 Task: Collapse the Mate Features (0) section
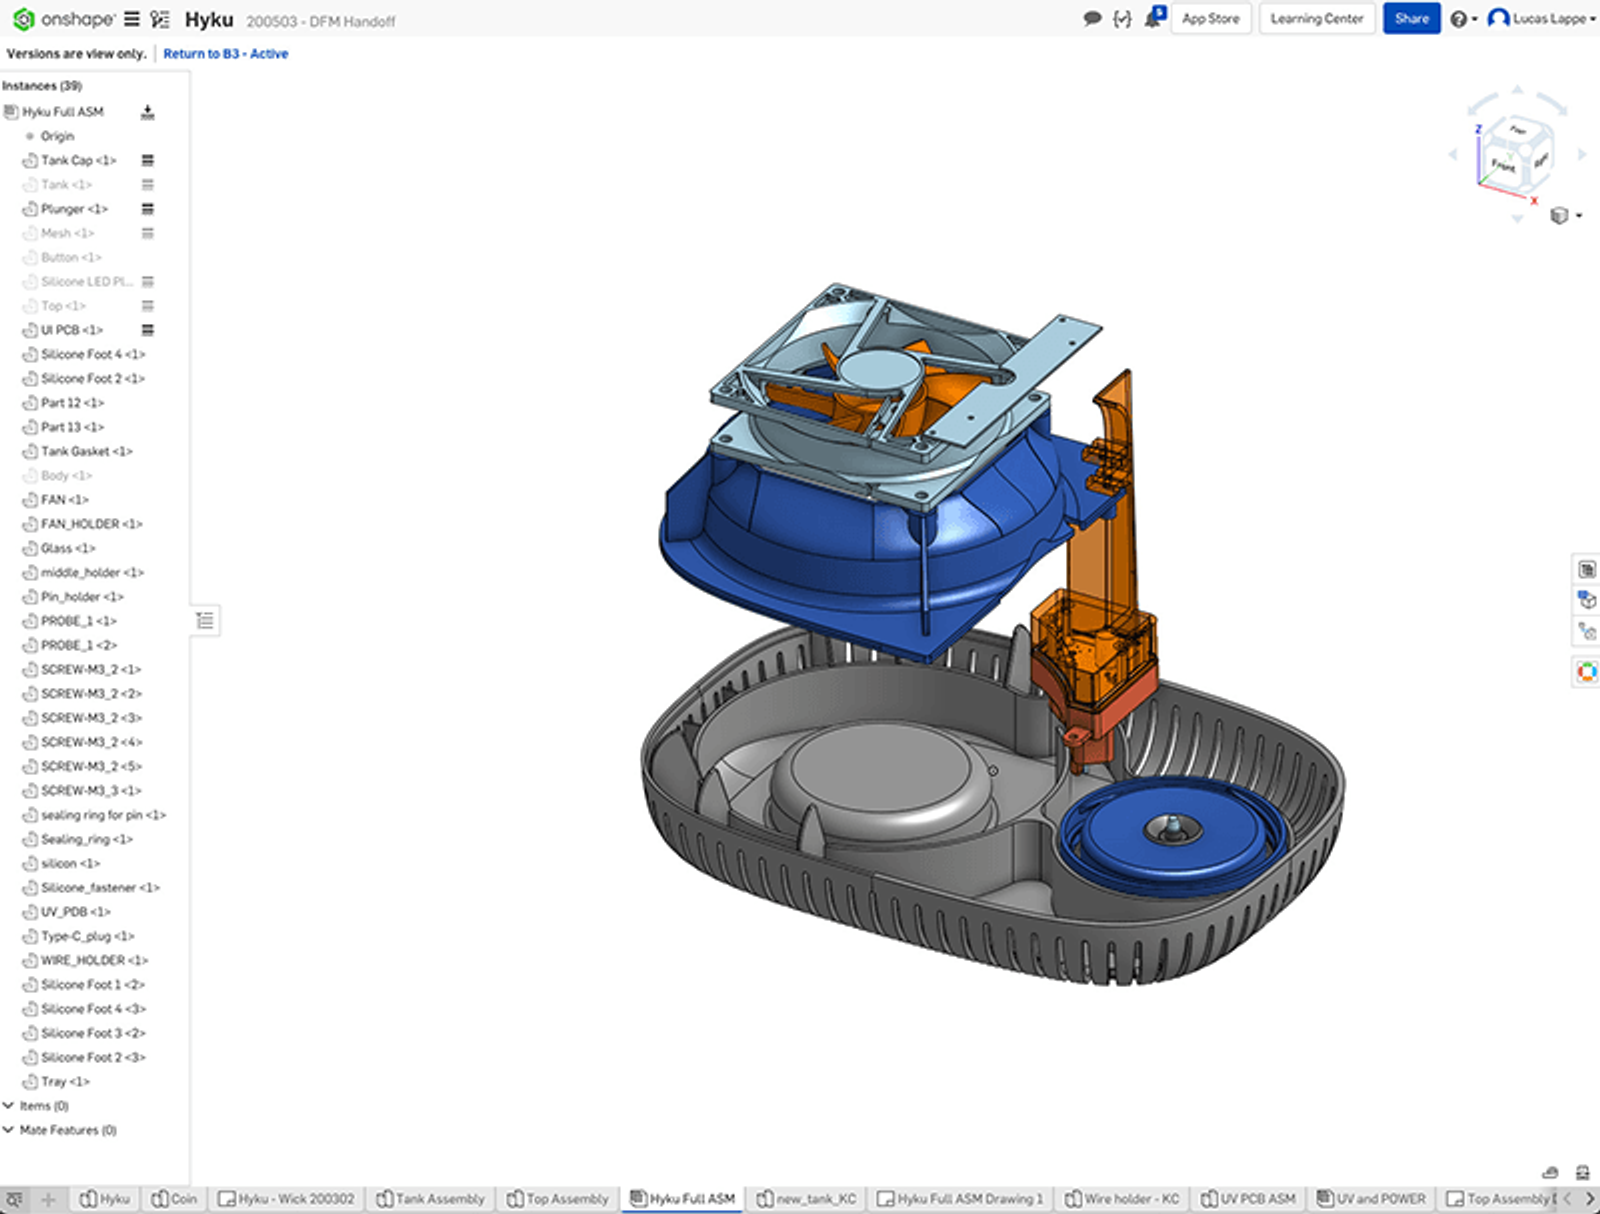(x=10, y=1130)
